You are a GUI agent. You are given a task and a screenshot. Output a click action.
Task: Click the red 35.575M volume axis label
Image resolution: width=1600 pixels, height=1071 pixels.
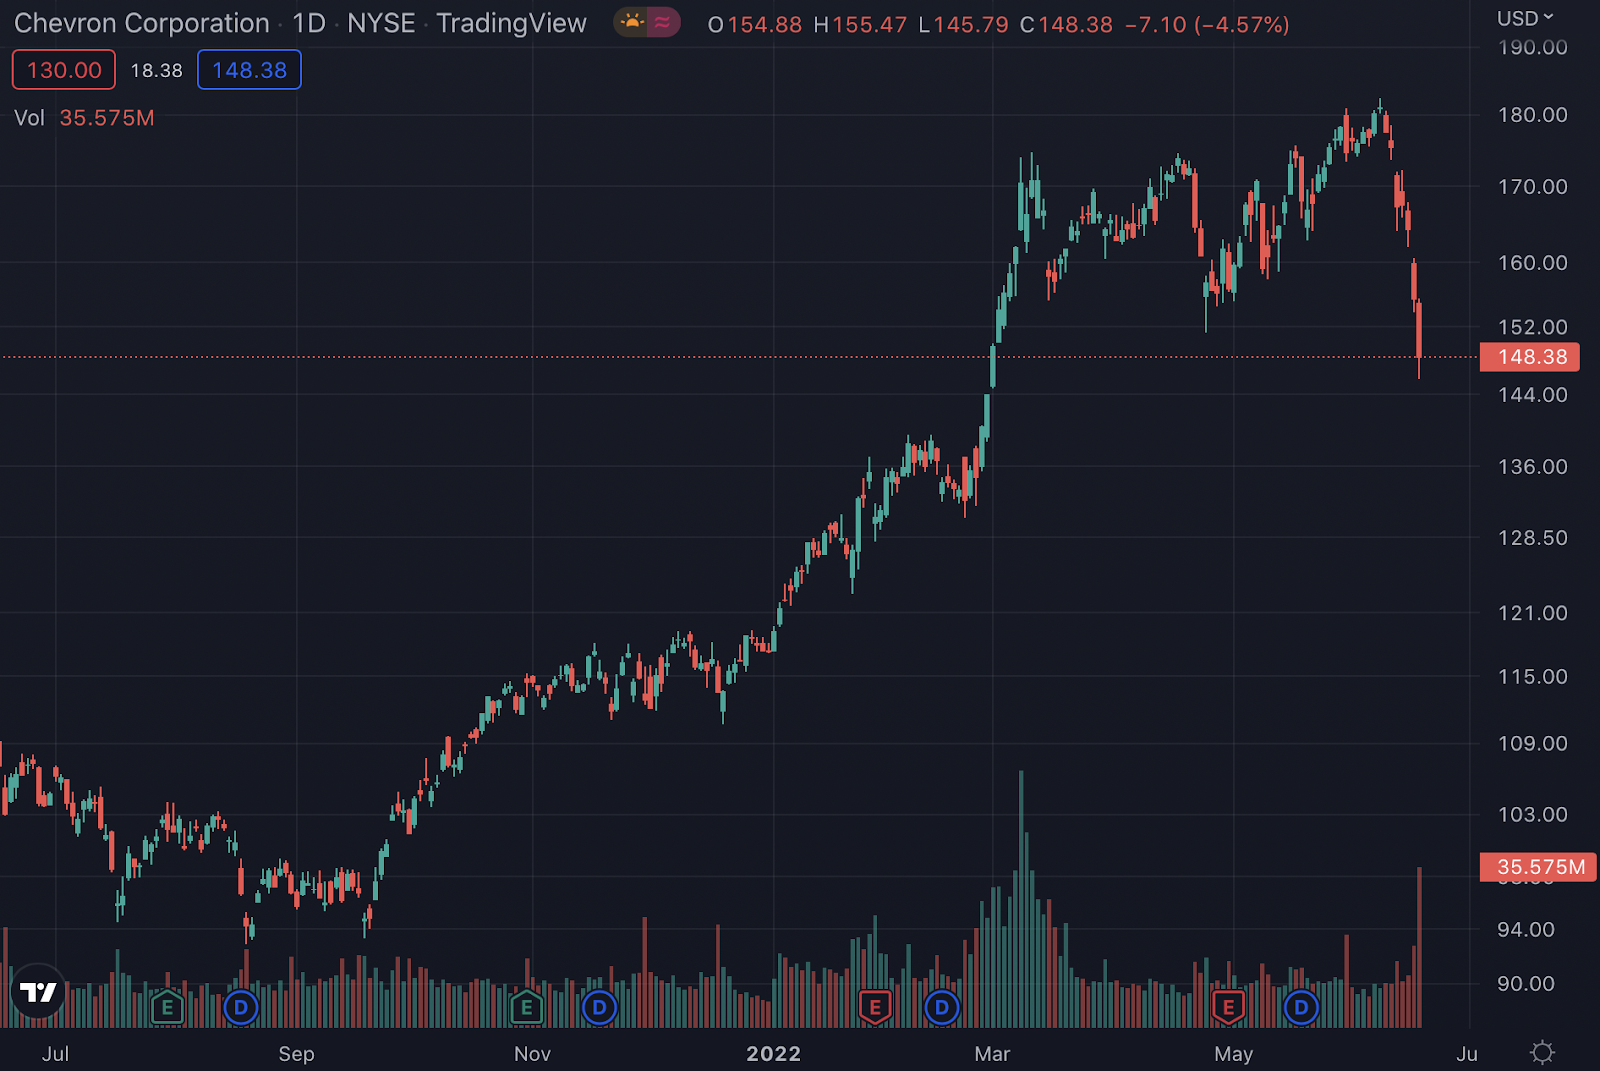point(1538,867)
